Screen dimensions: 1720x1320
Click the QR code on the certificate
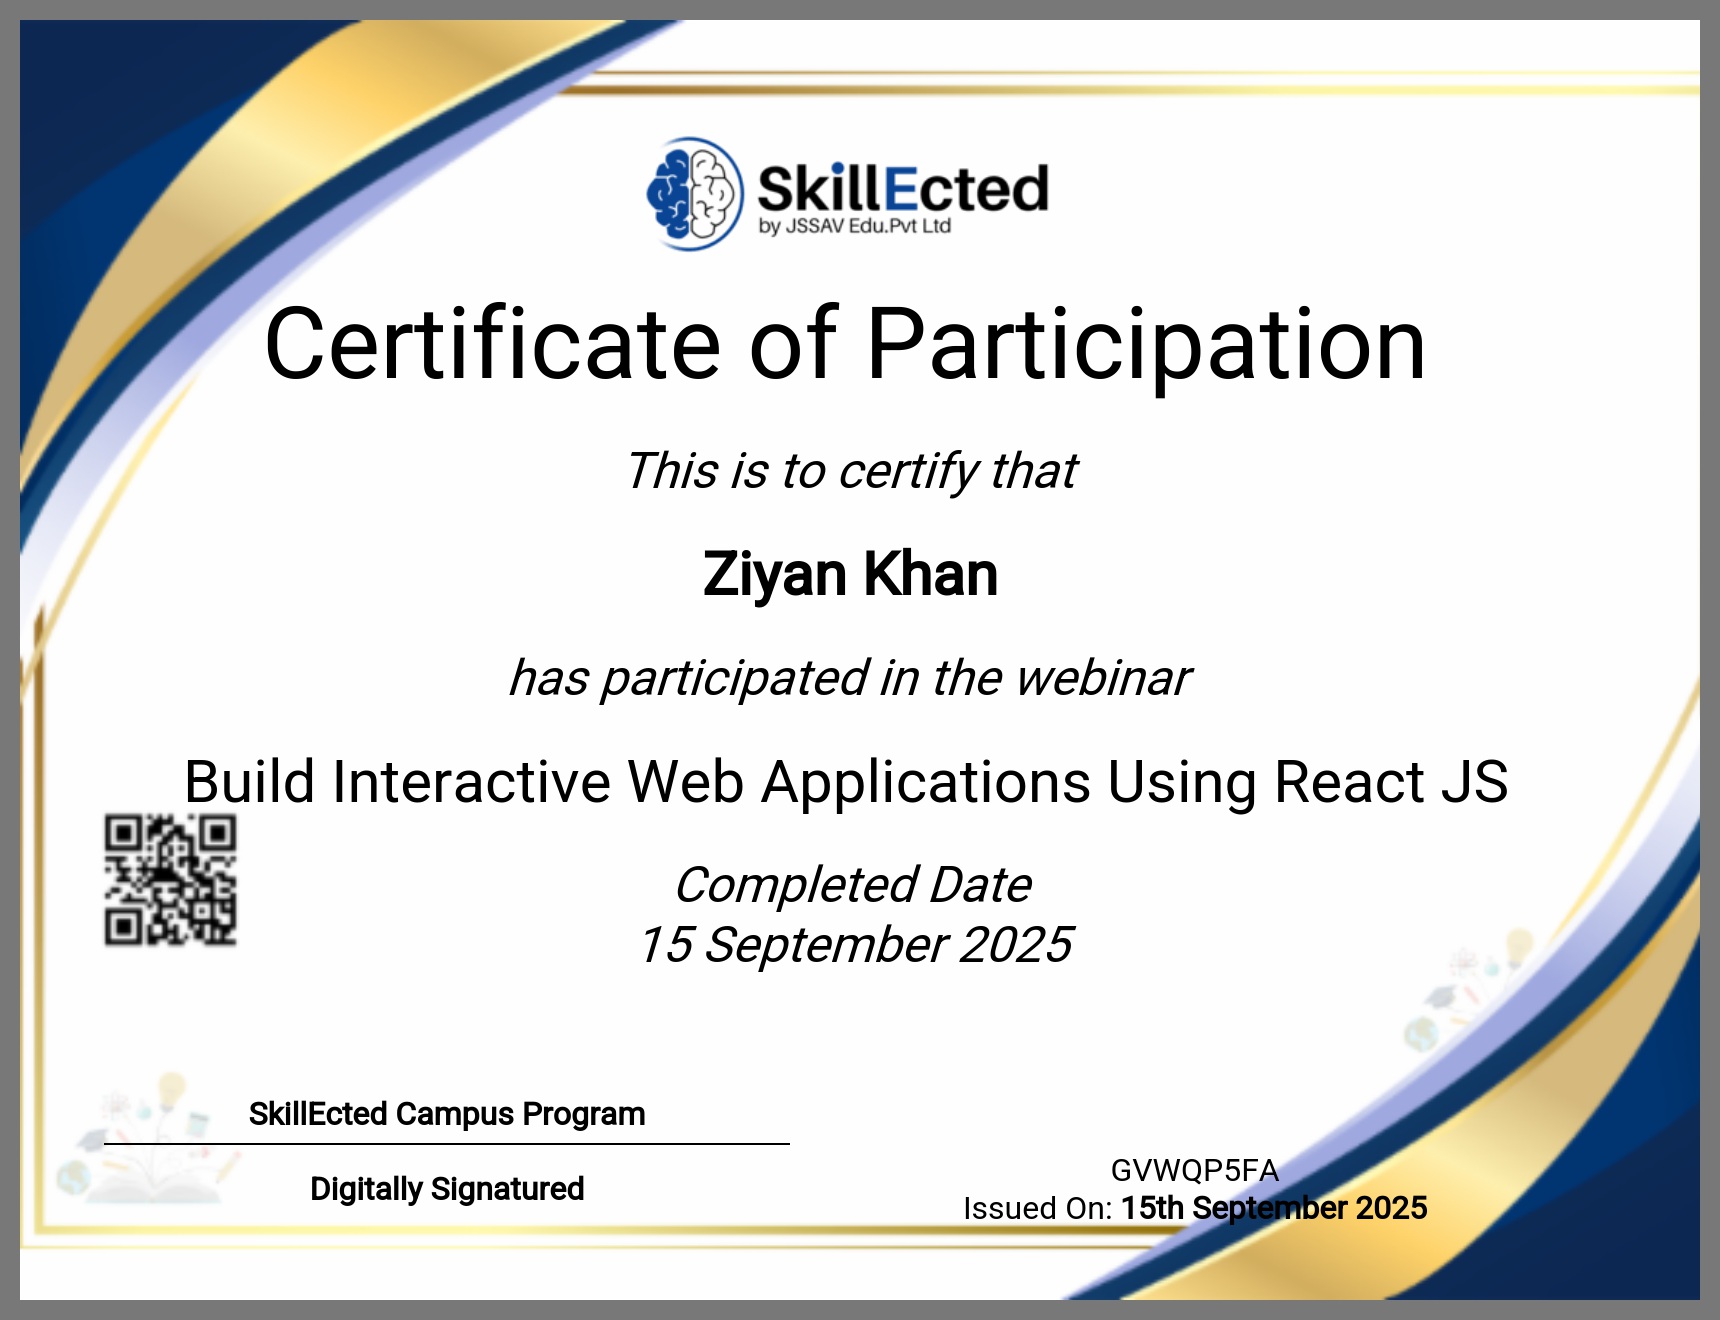coord(171,880)
